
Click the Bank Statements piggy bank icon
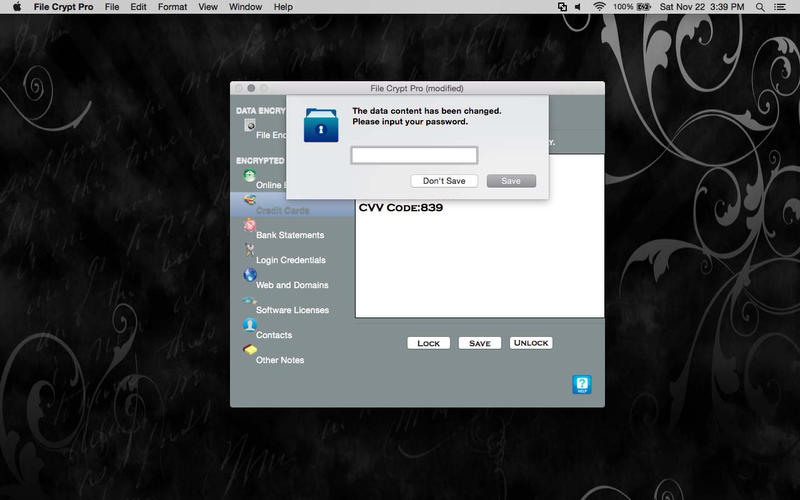[x=249, y=226]
